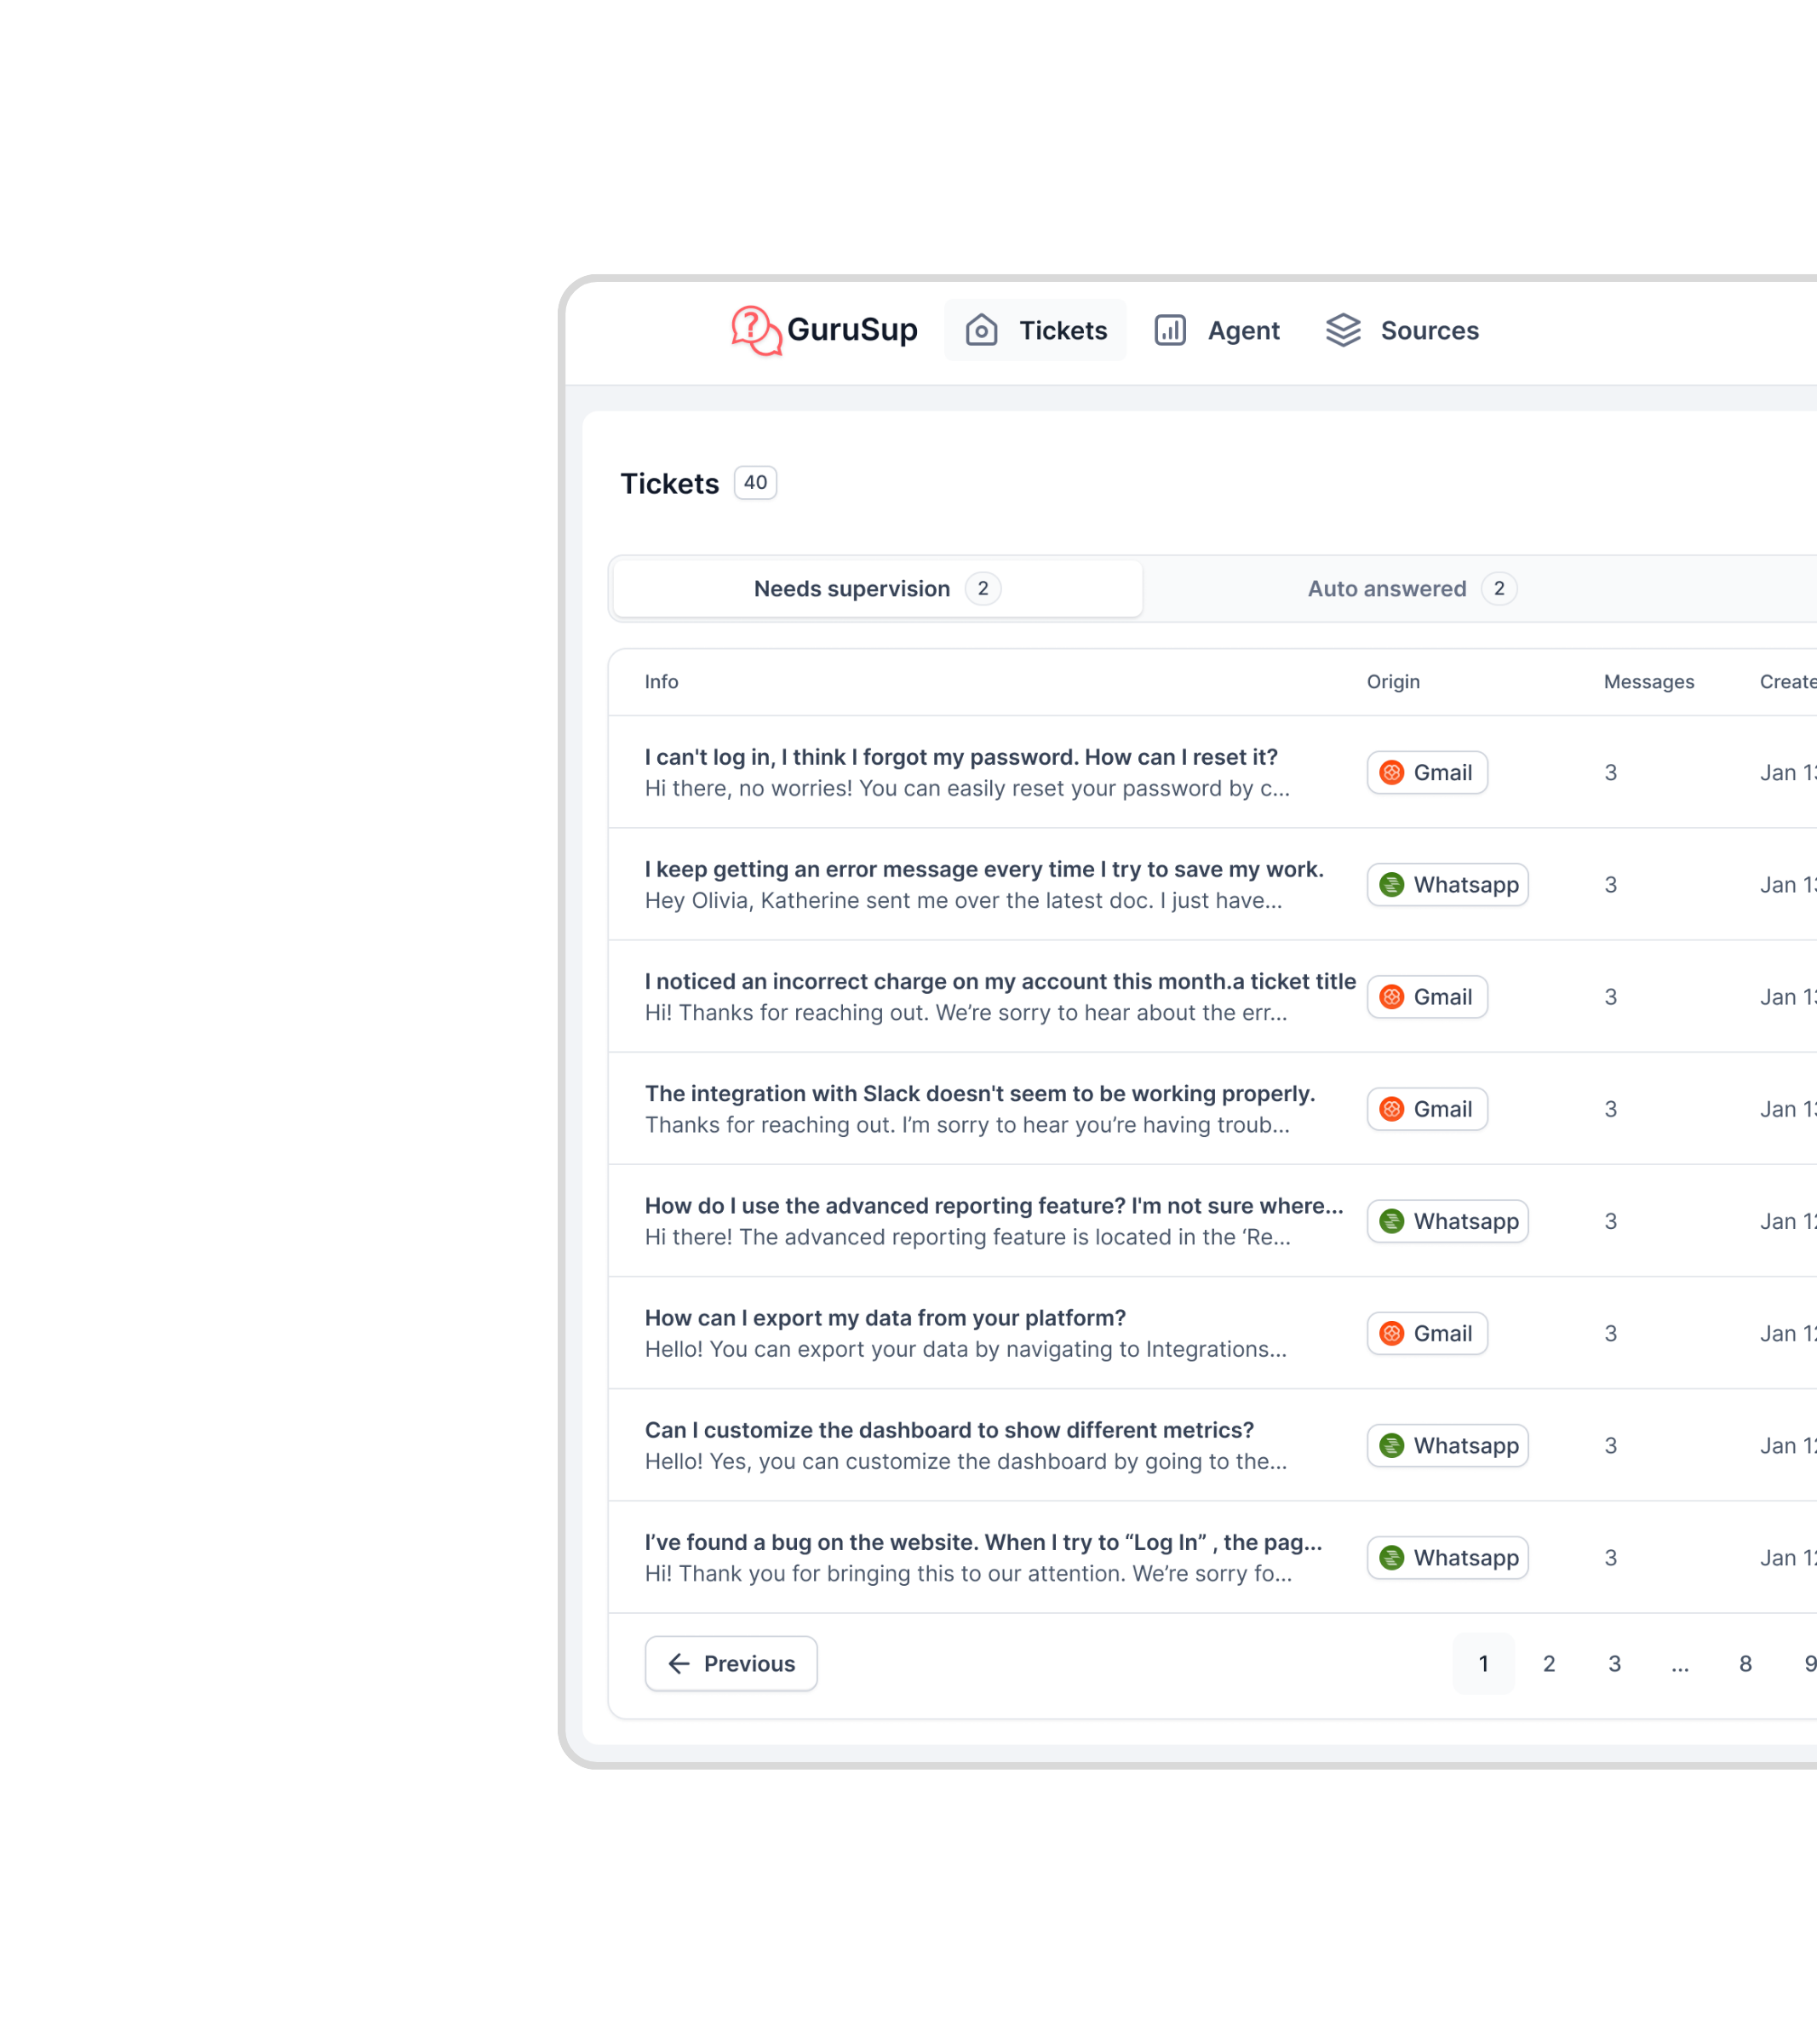Viewport: 1817px width, 2044px height.
Task: Click preview 'Thanks for reaching out. I'm sorry to hear'
Action: tap(967, 1124)
